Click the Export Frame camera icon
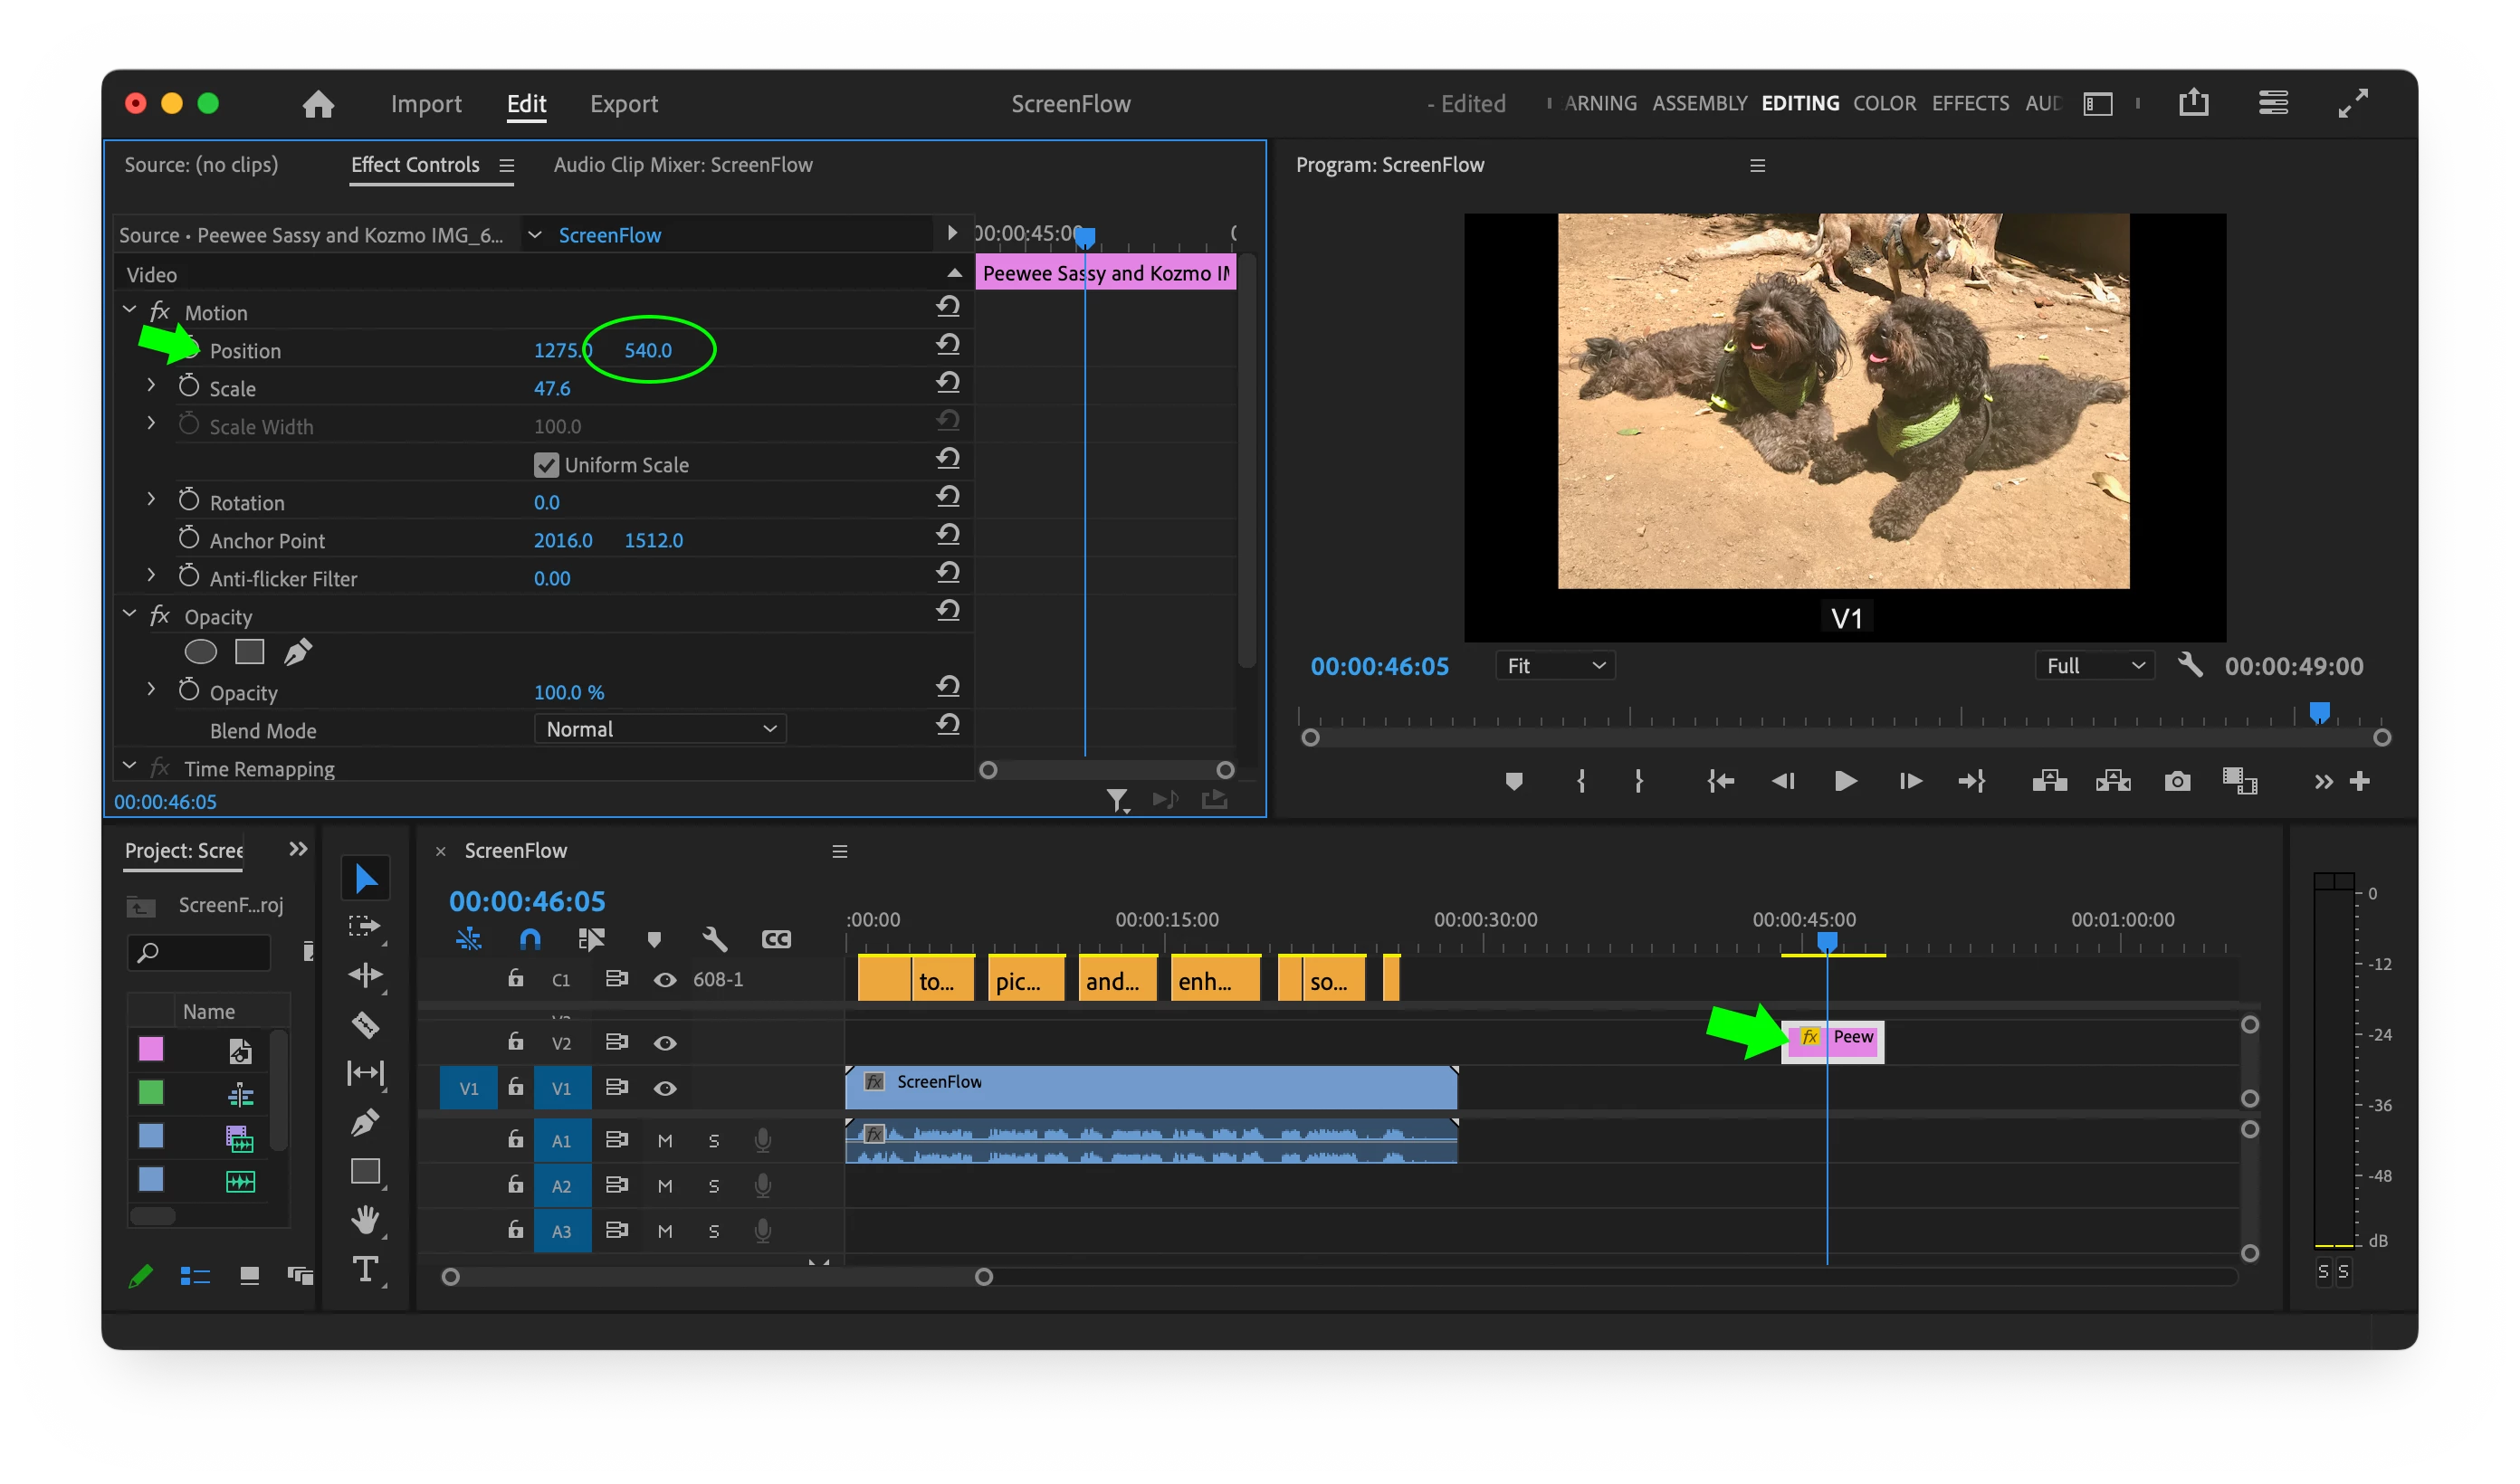 coord(2177,781)
